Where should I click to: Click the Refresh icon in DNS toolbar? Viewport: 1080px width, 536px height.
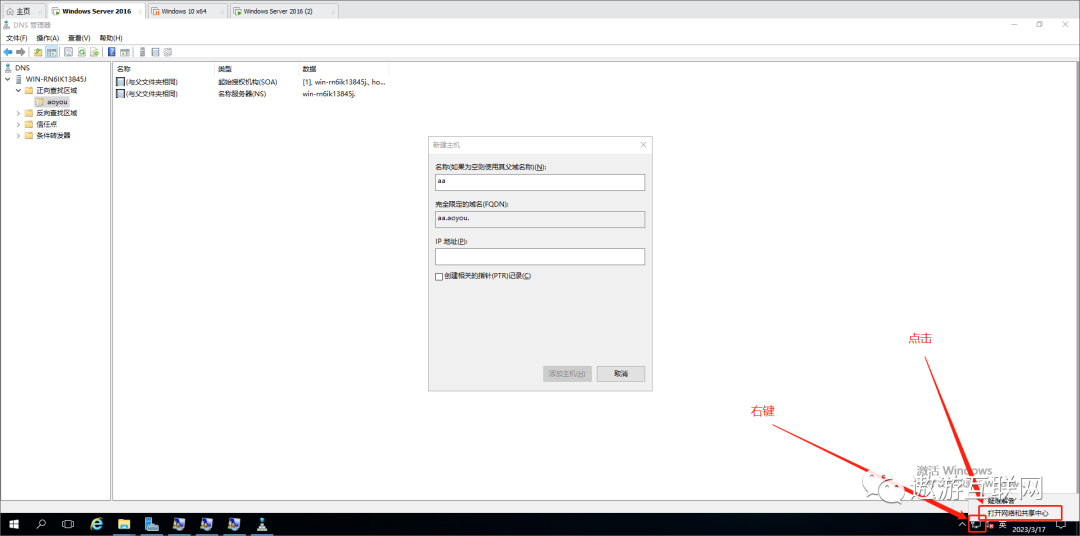[81, 52]
